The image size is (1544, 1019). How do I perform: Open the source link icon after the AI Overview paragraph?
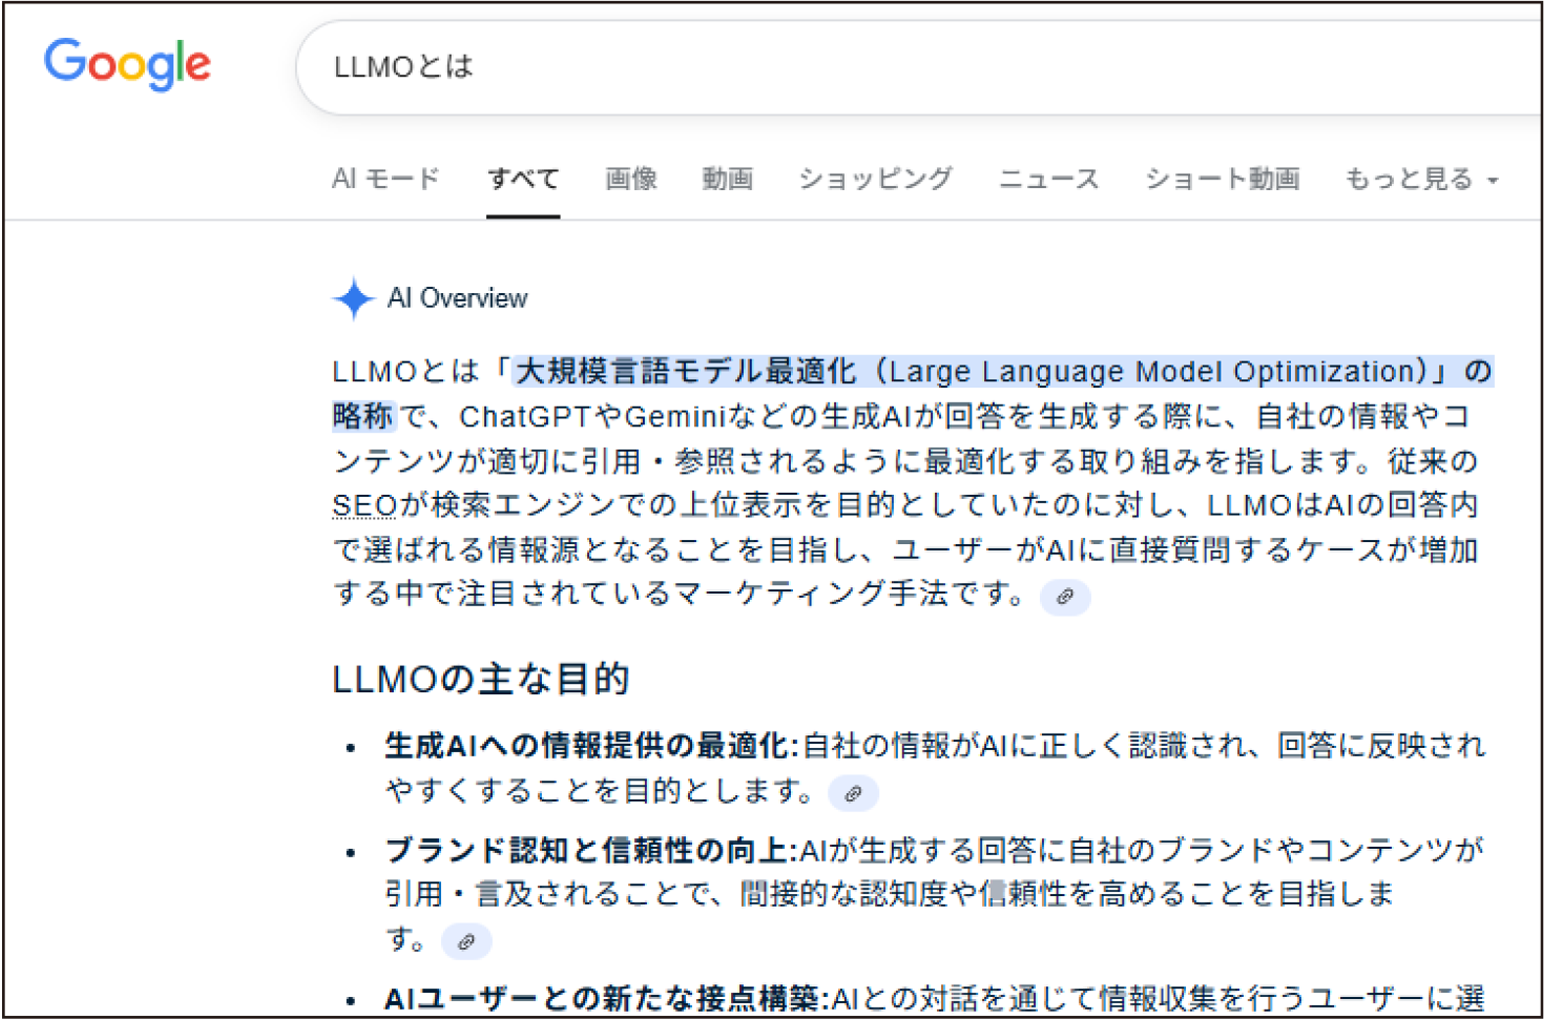click(x=1064, y=597)
